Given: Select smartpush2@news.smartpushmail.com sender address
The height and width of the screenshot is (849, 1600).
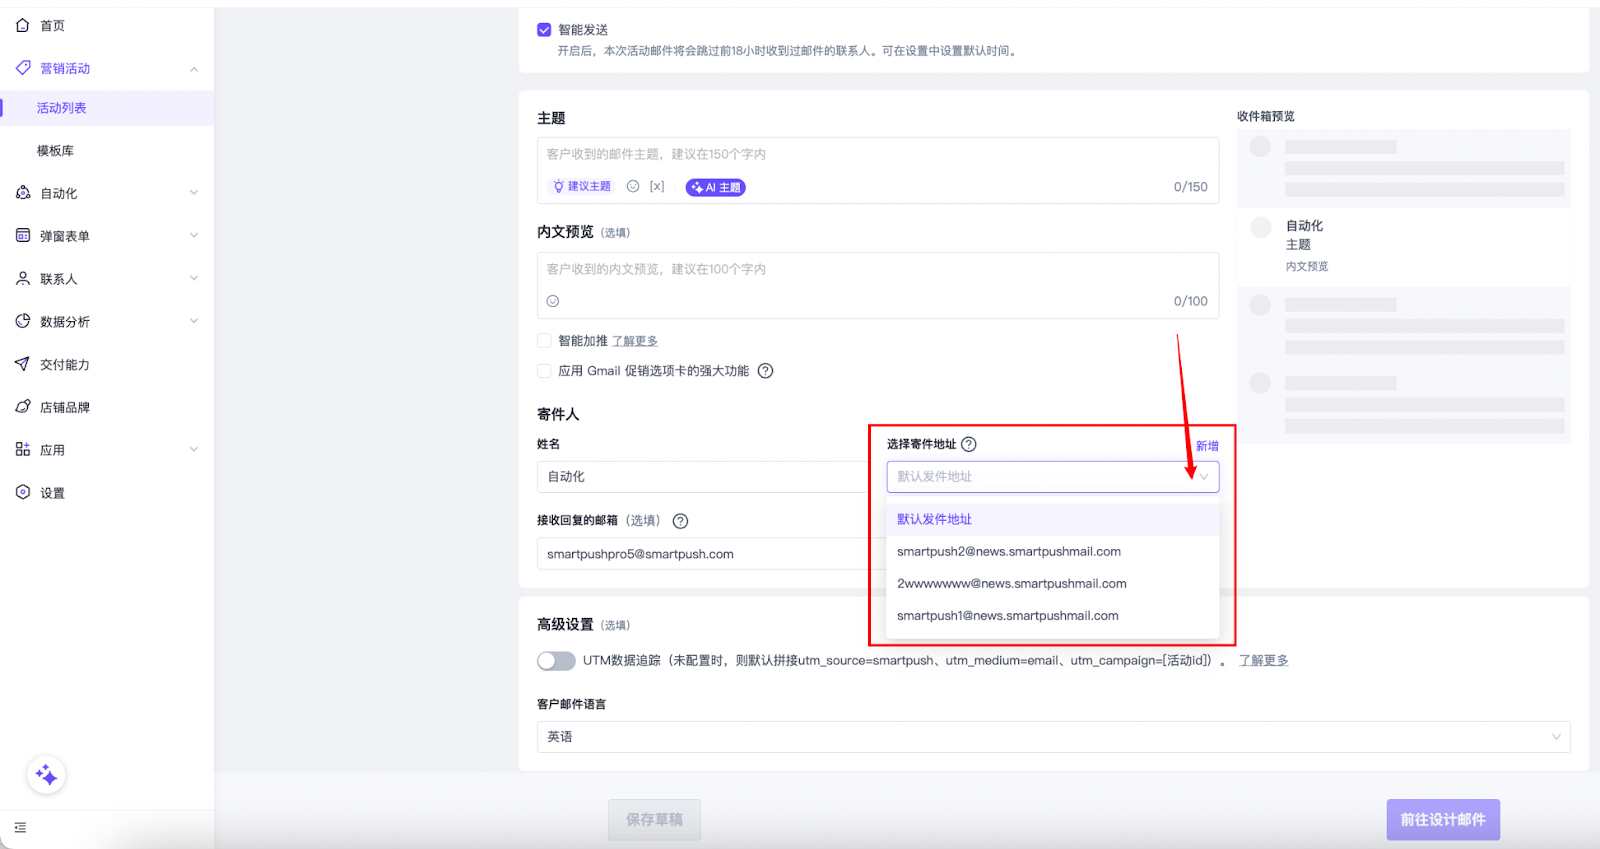Looking at the screenshot, I should point(1008,552).
